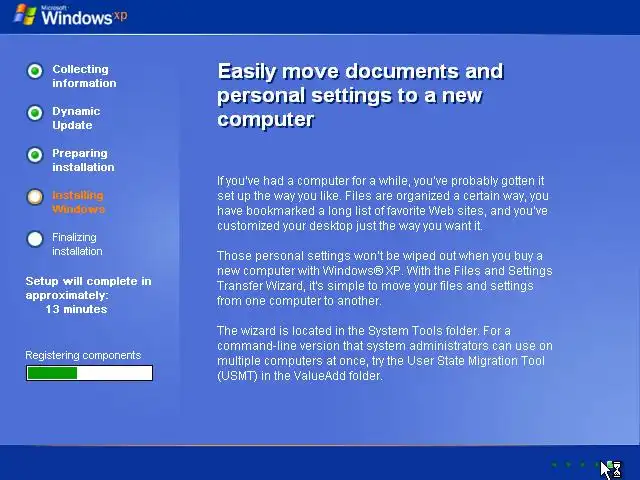Click the "Collecting information" step label
The width and height of the screenshot is (640, 480).
(84, 76)
